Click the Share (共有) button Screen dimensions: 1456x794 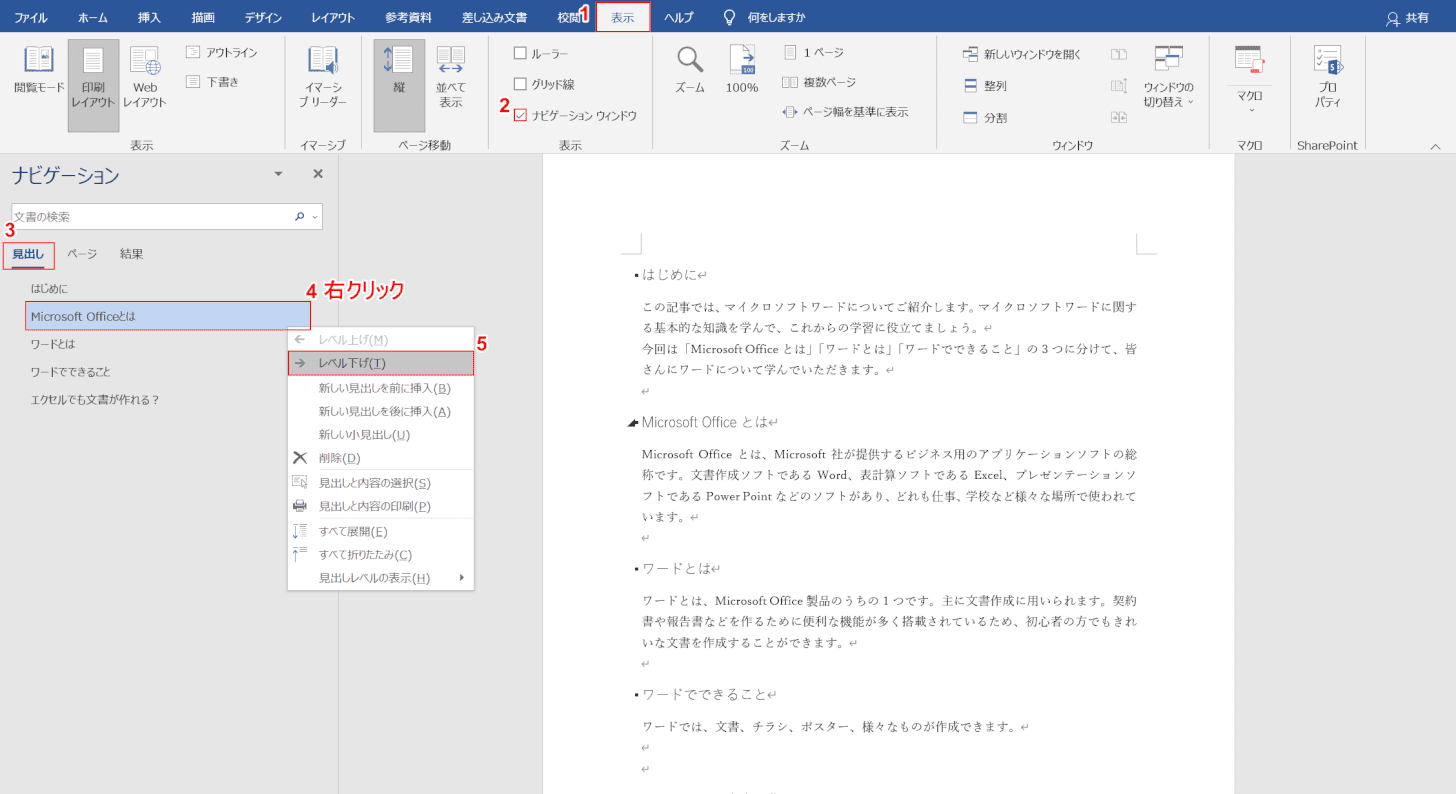tap(1407, 18)
